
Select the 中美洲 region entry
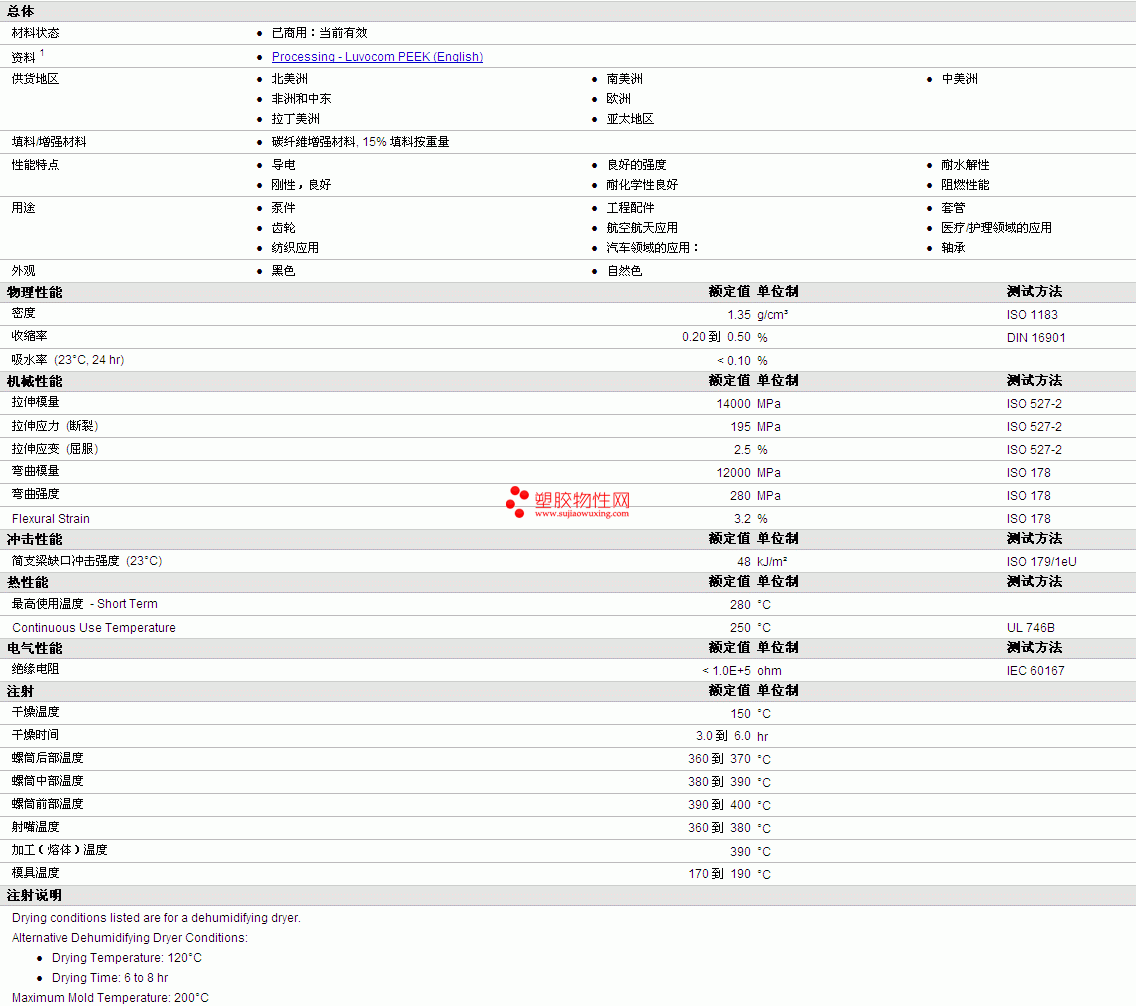pos(959,78)
